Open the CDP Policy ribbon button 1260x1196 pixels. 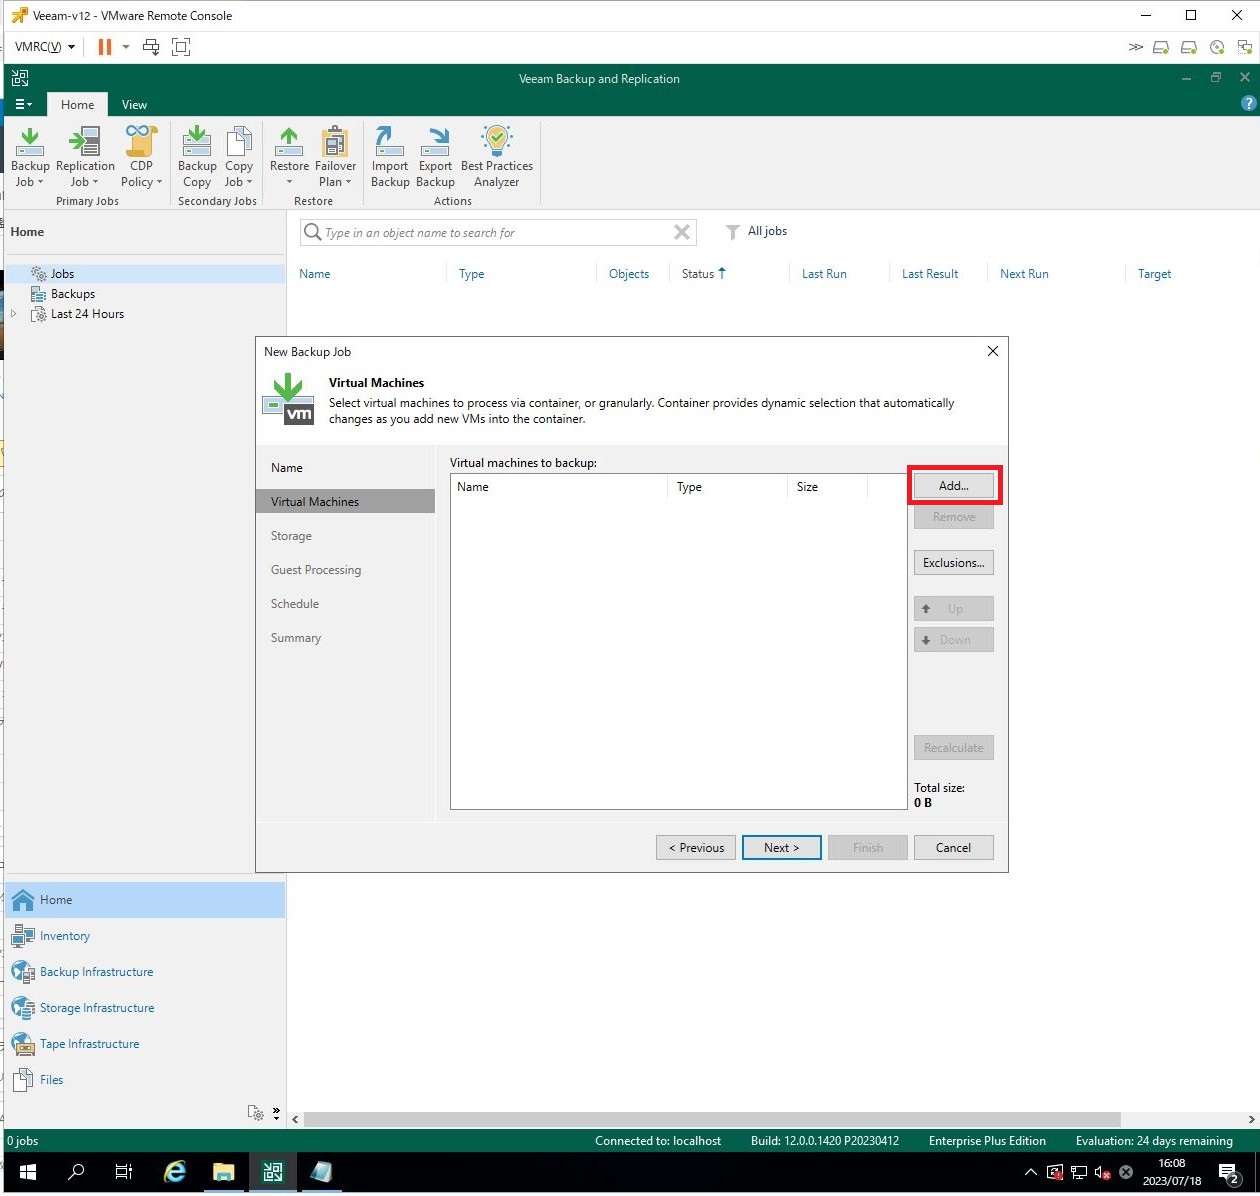(x=141, y=157)
